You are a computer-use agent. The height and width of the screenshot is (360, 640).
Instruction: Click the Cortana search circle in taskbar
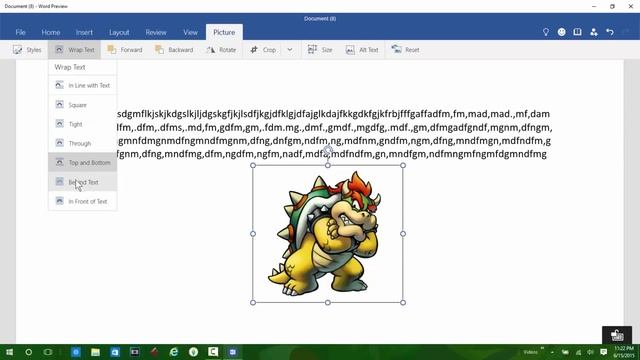29,352
